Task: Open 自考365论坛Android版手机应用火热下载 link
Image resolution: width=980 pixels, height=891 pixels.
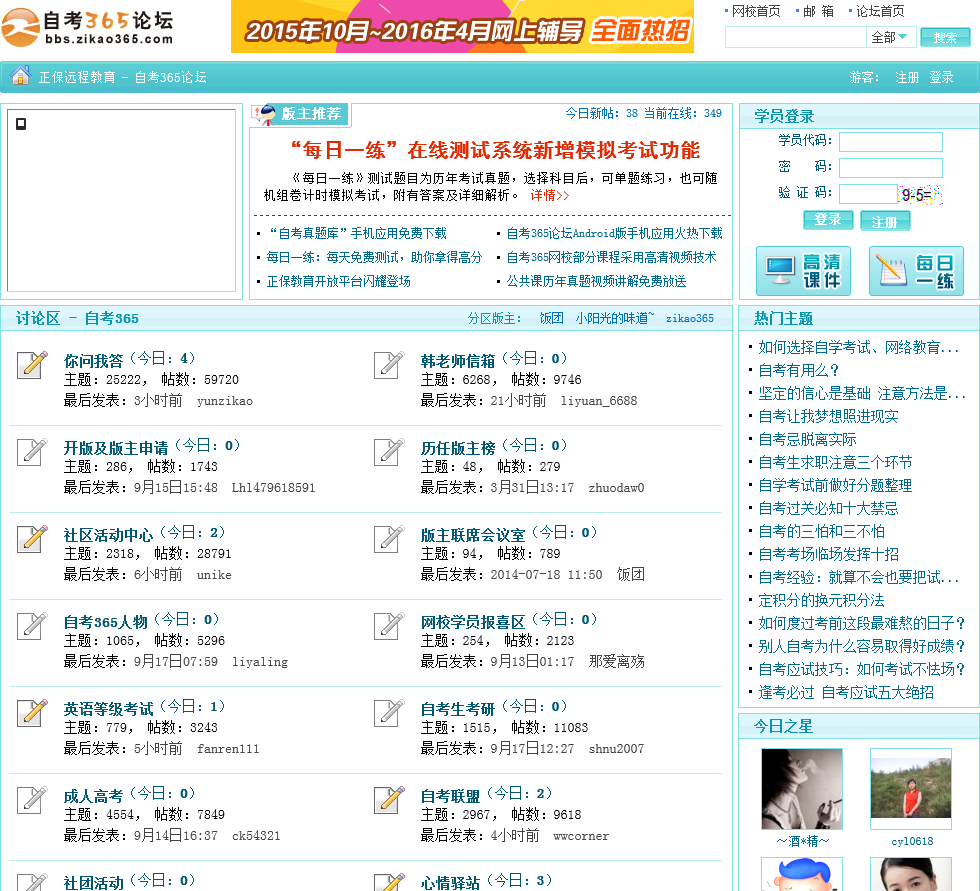Action: click(x=614, y=234)
